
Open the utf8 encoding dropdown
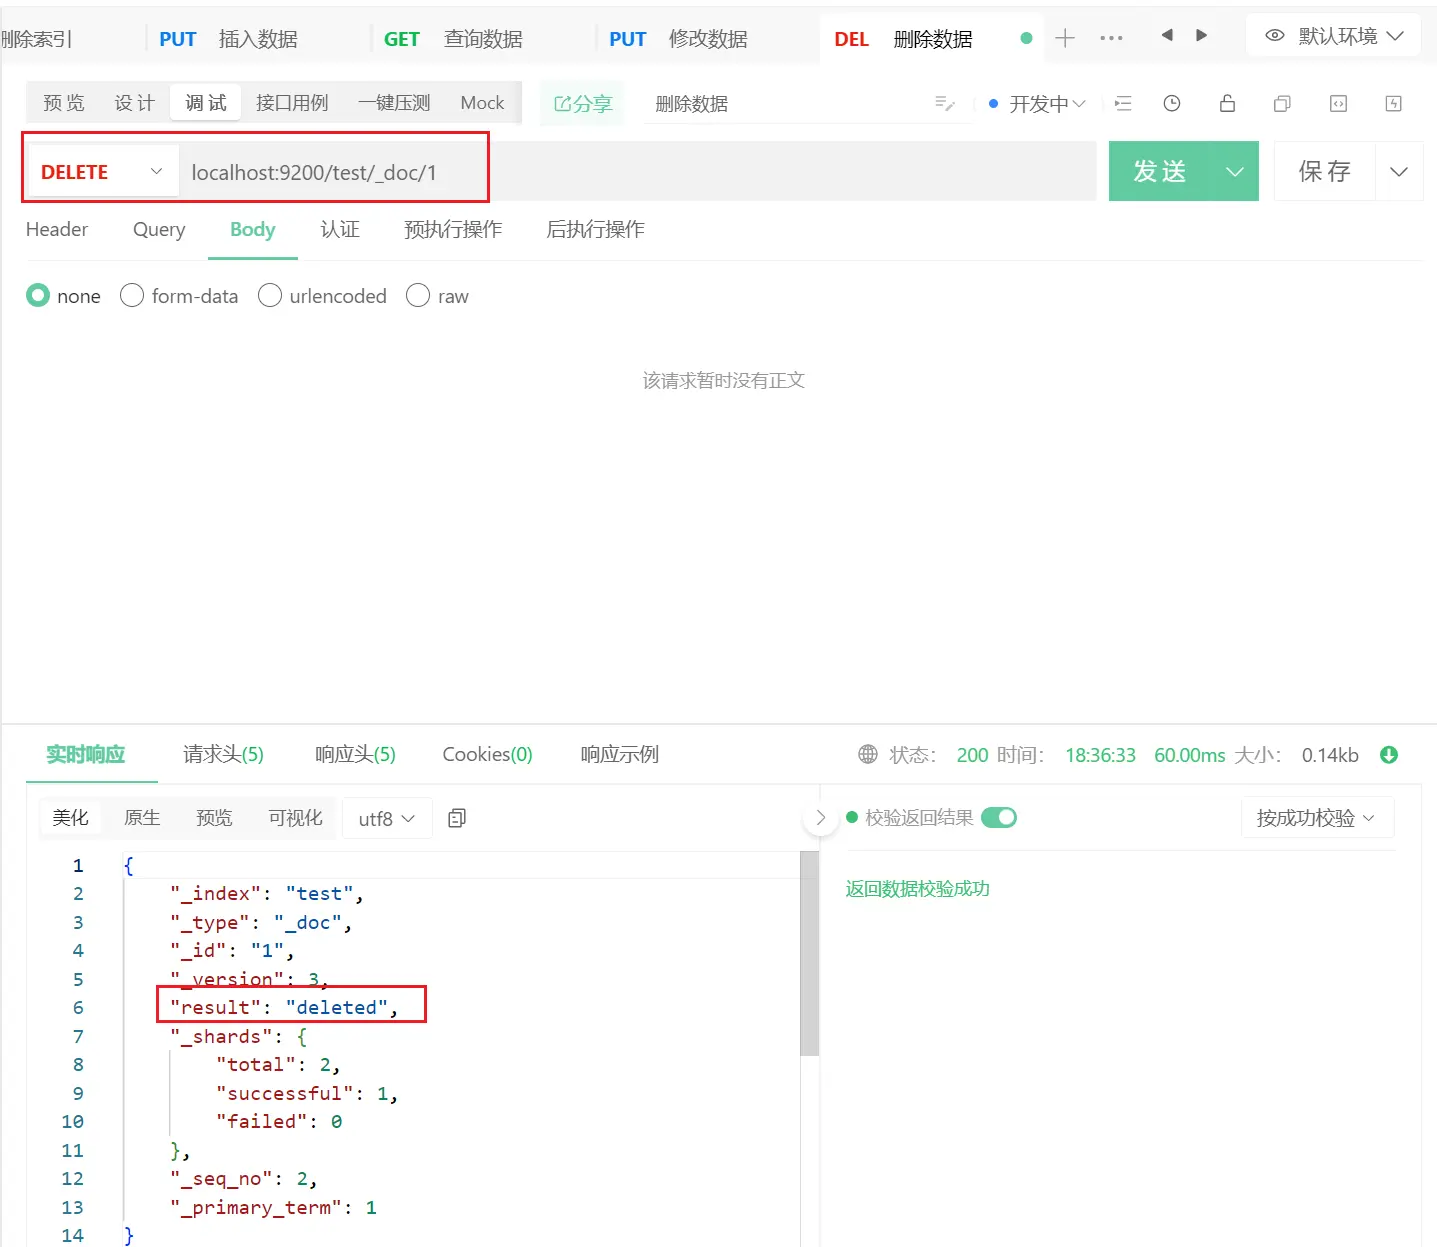[x=387, y=818]
